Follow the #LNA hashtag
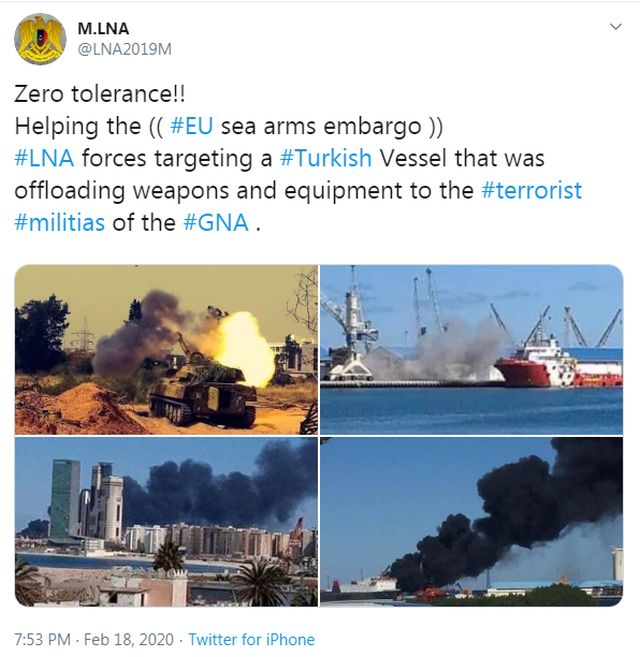The width and height of the screenshot is (640, 657). click(x=44, y=158)
